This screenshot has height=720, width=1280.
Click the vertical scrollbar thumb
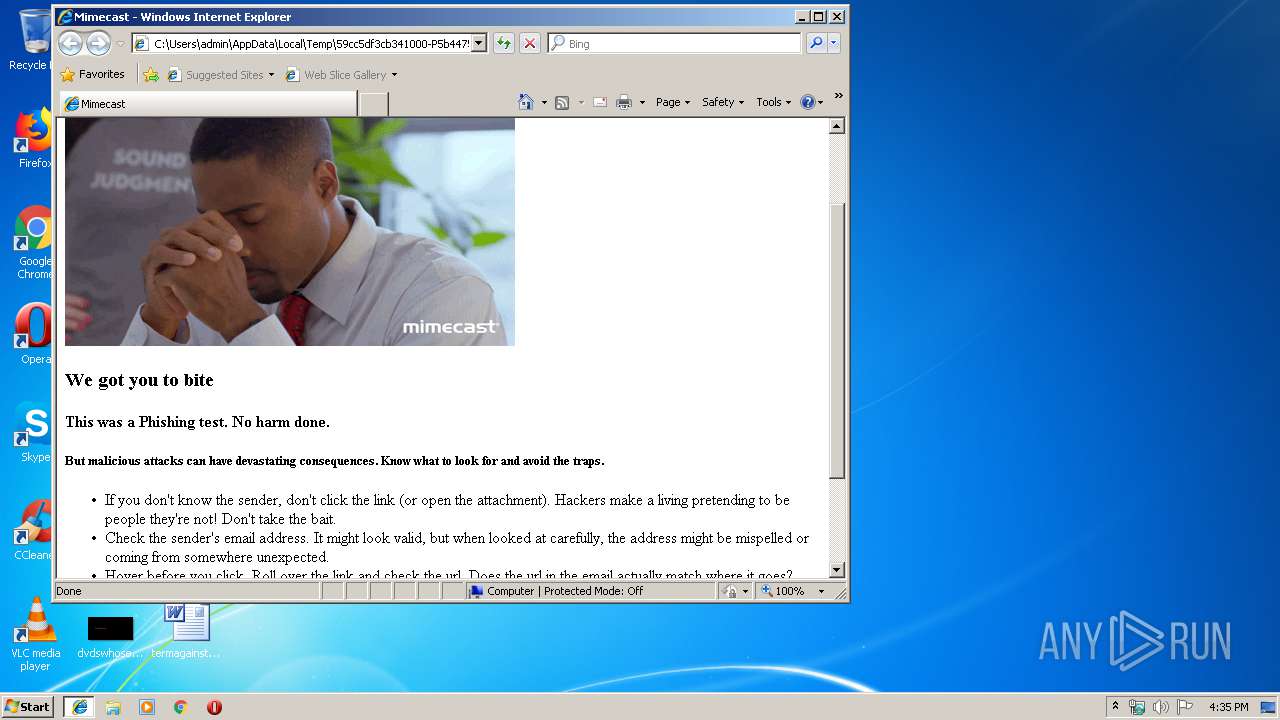[x=837, y=339]
